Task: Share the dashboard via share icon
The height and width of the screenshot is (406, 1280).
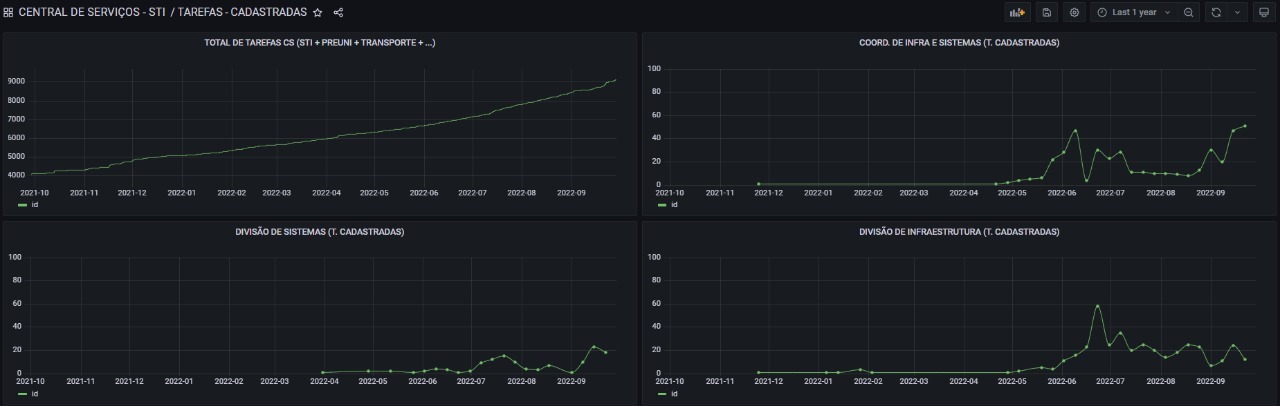Action: pyautogui.click(x=338, y=12)
